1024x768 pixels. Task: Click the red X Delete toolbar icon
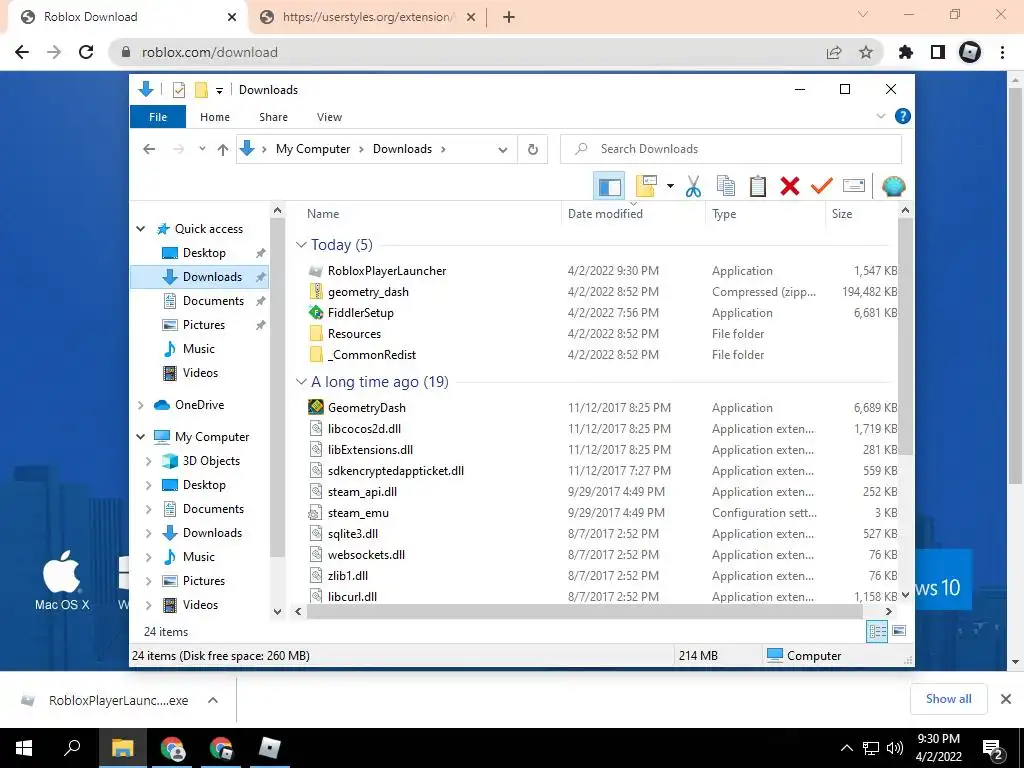coord(790,187)
